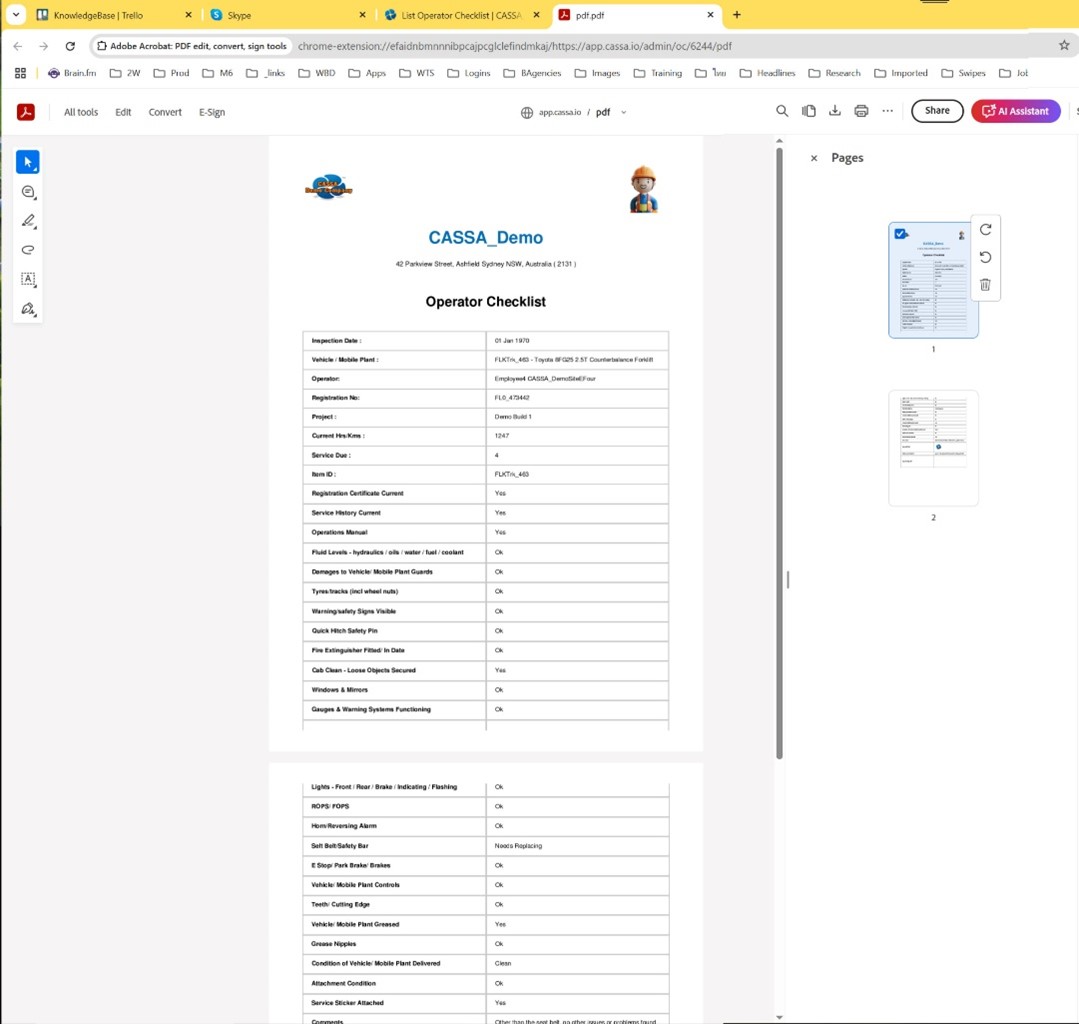1079x1024 pixels.
Task: Pick the freehand draw loop tool
Action: point(28,250)
